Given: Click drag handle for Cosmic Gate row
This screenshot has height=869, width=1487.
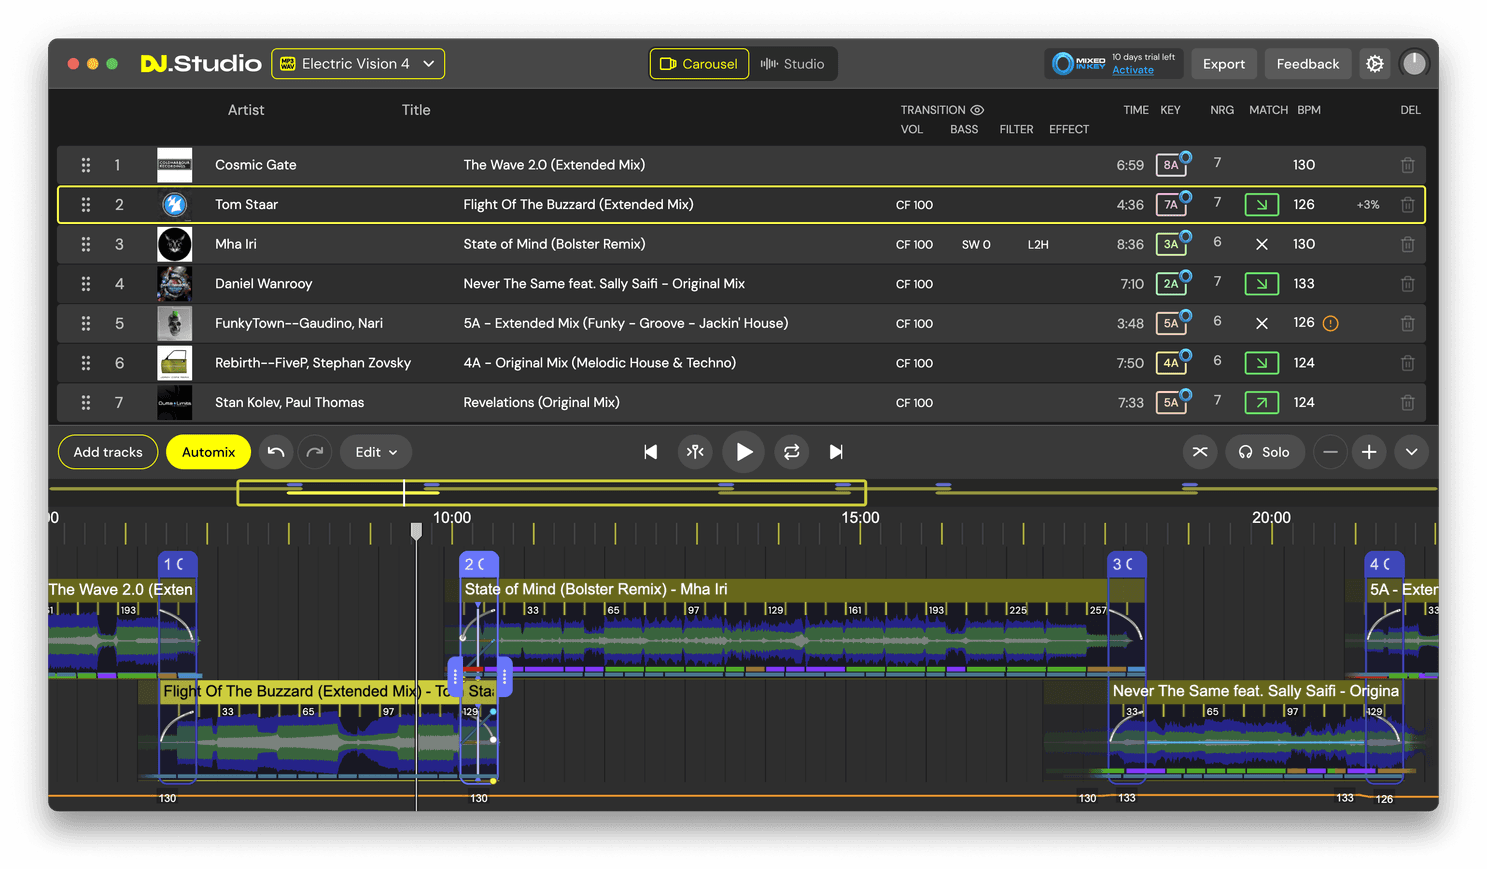Looking at the screenshot, I should 86,165.
